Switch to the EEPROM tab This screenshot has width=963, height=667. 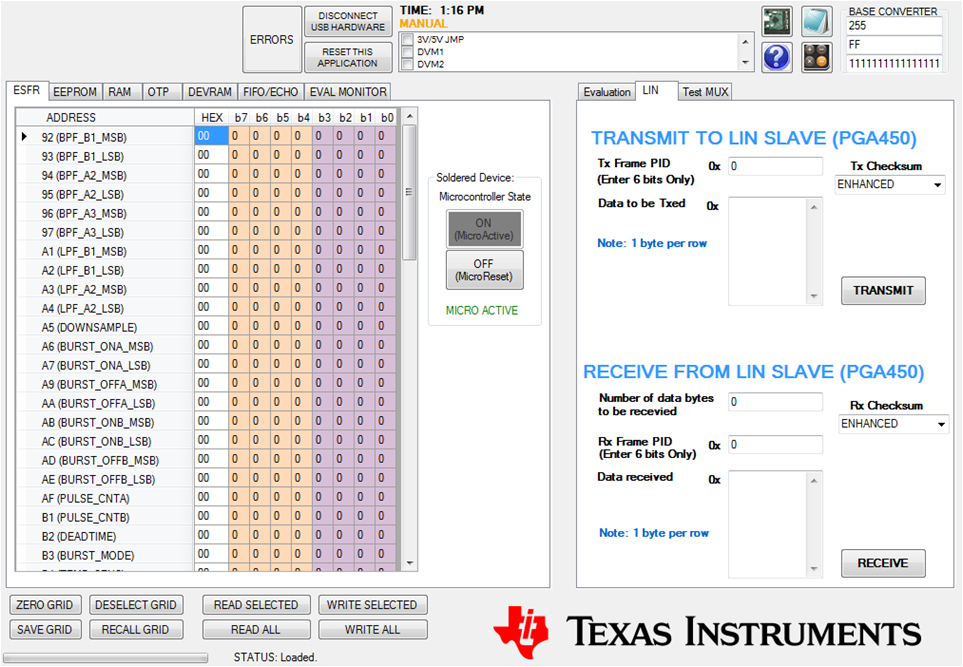point(75,91)
